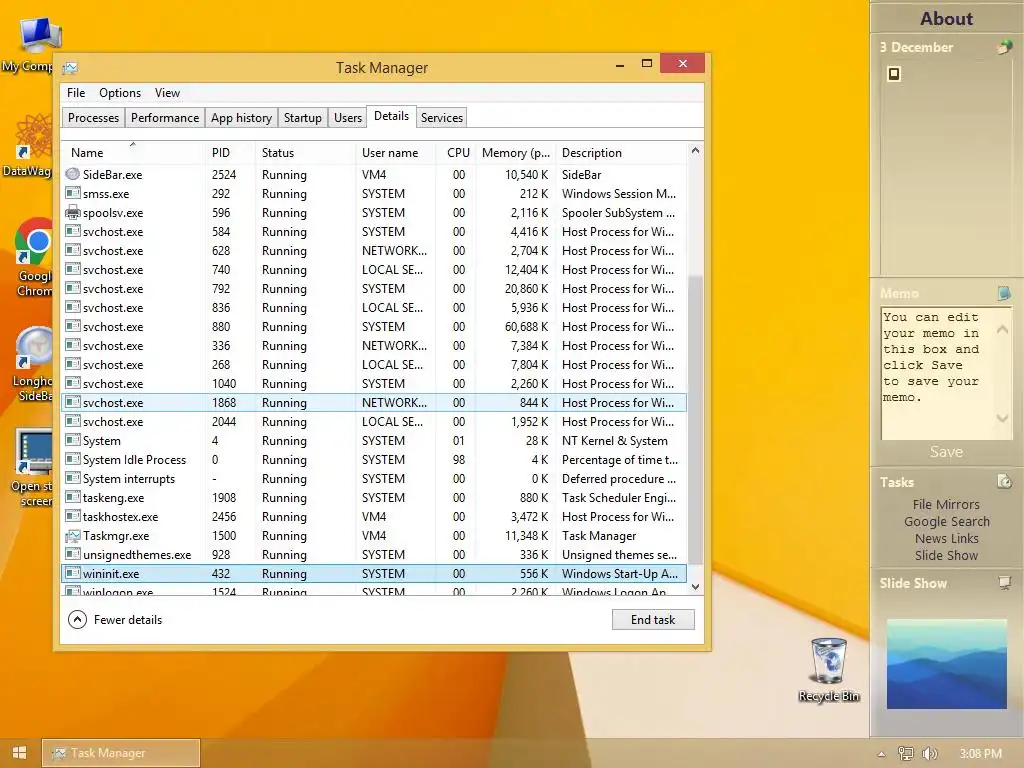Switch to Services tab

click(x=441, y=118)
